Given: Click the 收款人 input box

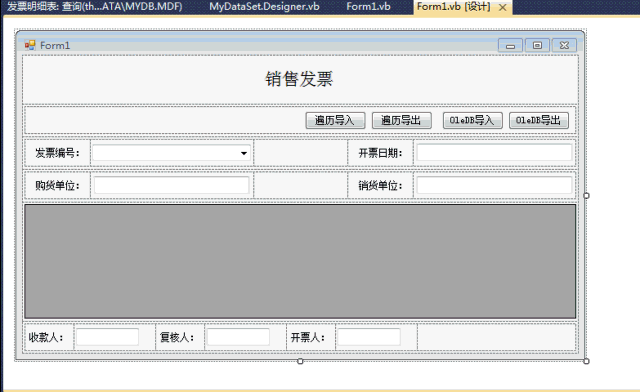Looking at the screenshot, I should (107, 337).
